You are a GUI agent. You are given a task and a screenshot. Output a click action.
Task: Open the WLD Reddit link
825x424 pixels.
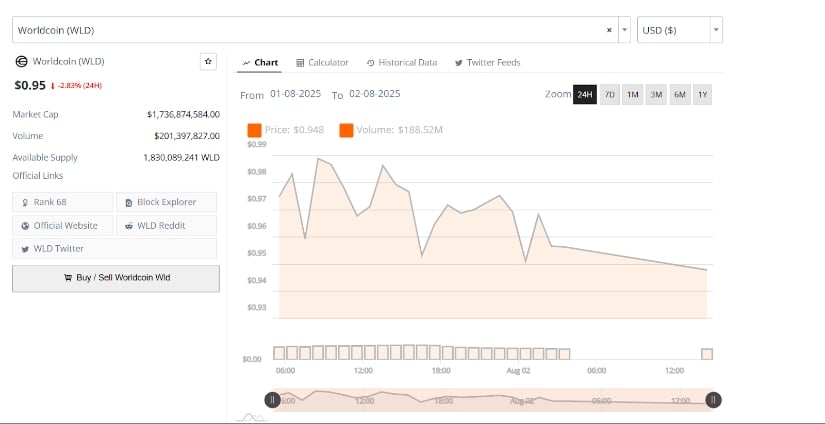tap(166, 225)
